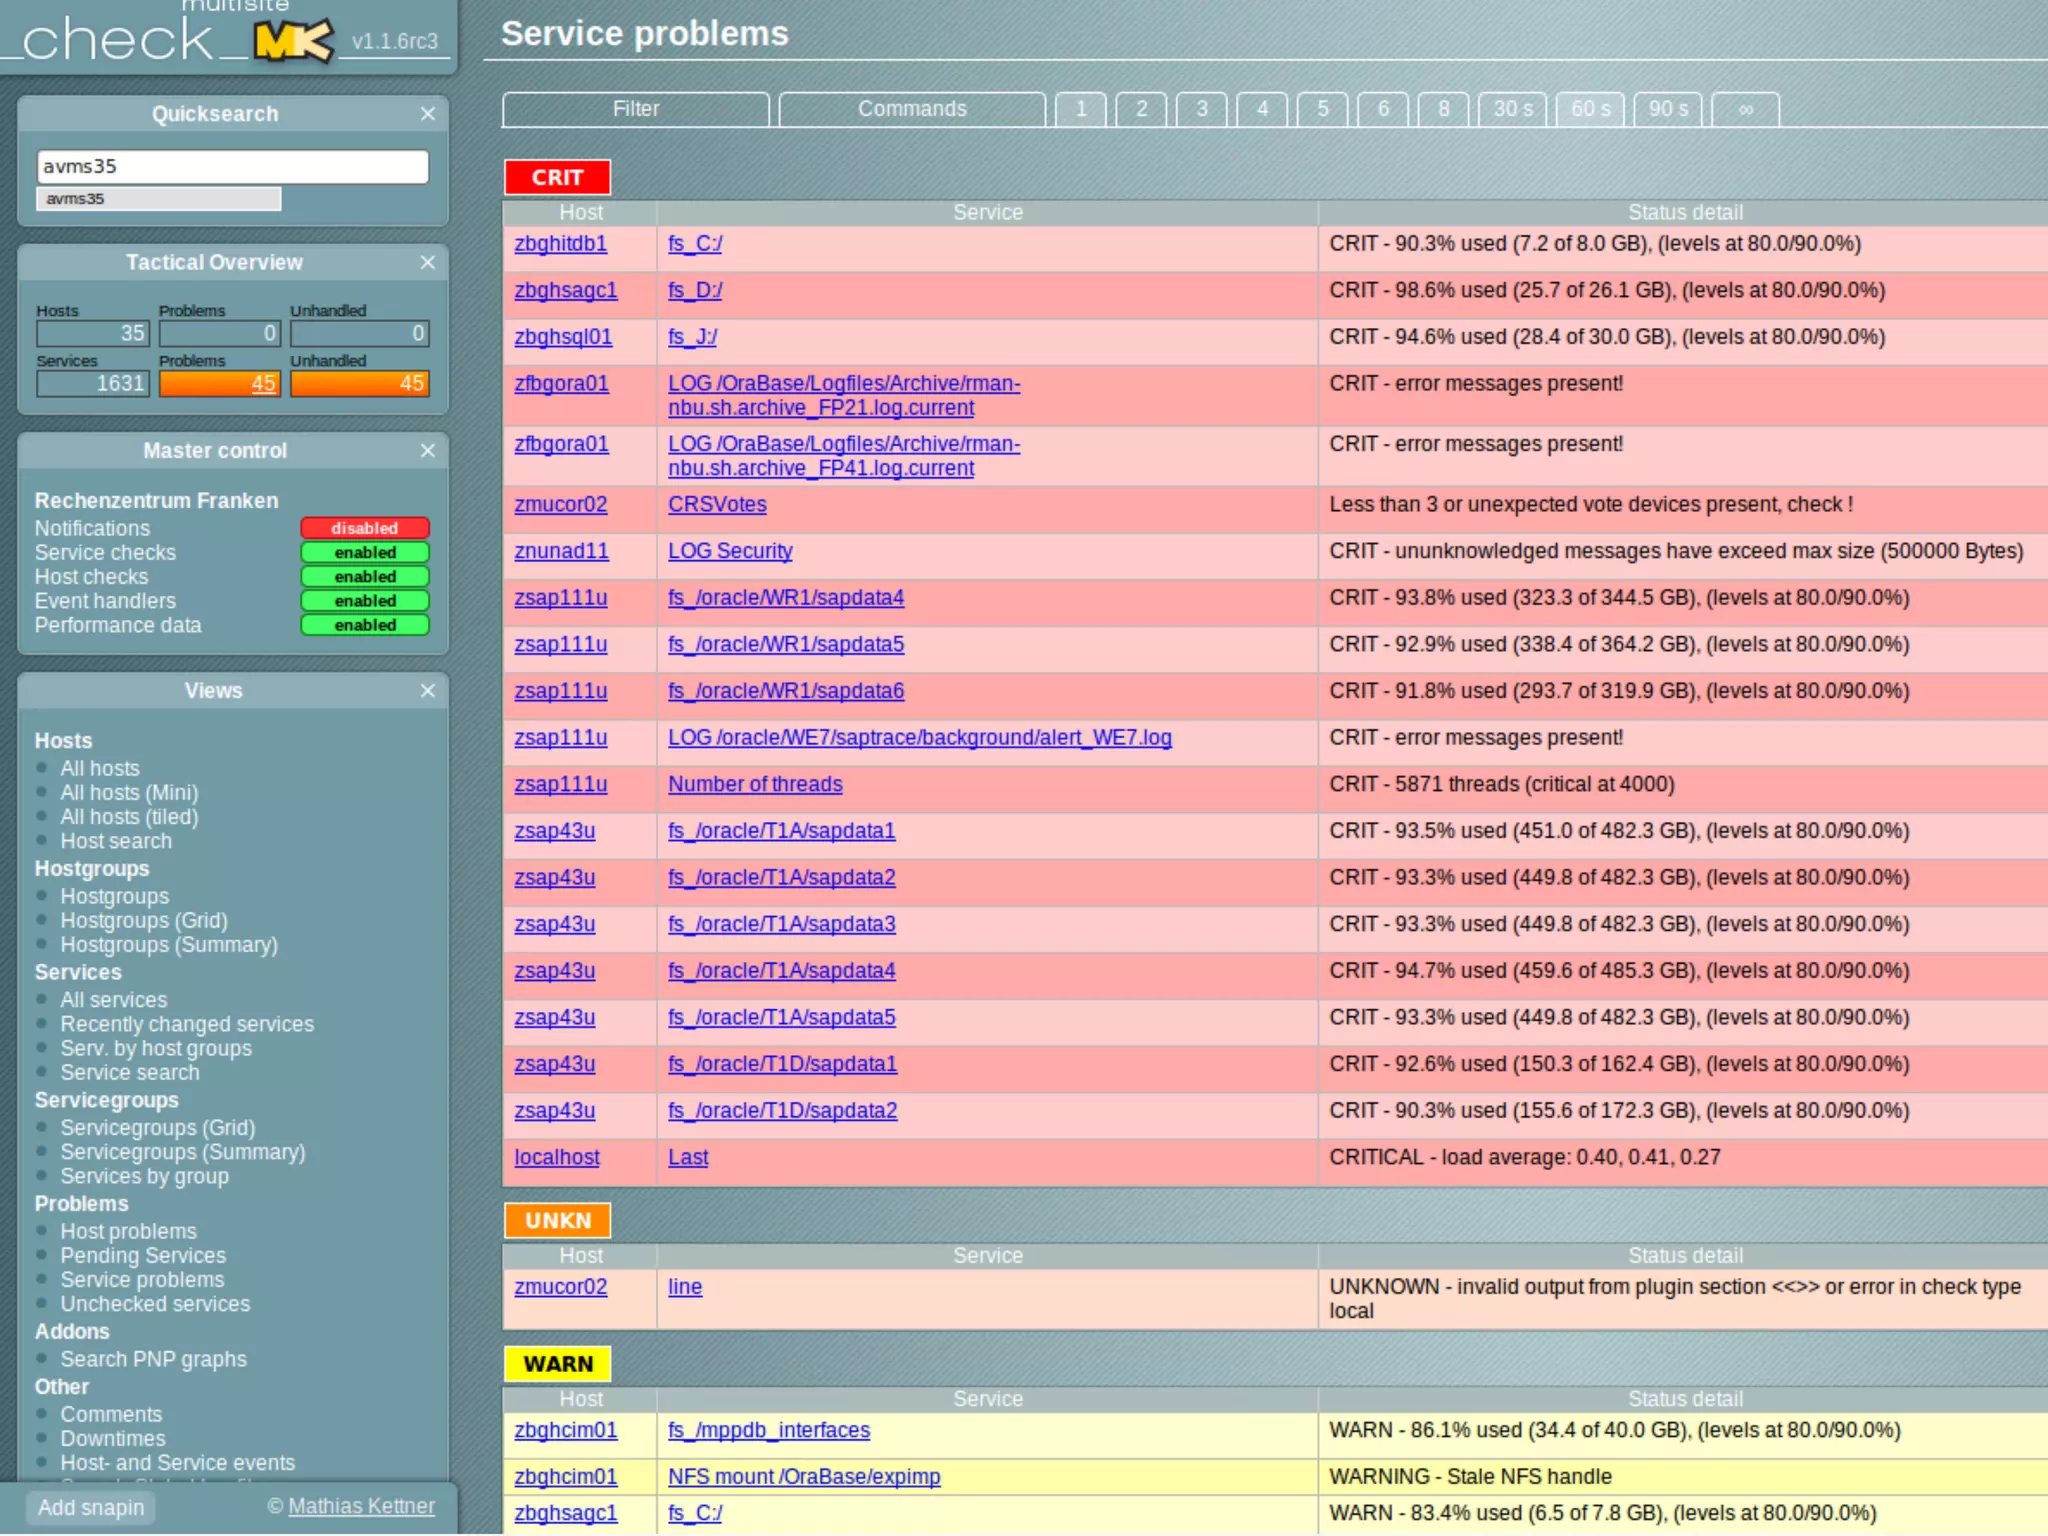Close the Master control snapin
Viewport: 2048px width, 1536px height.
pyautogui.click(x=427, y=451)
